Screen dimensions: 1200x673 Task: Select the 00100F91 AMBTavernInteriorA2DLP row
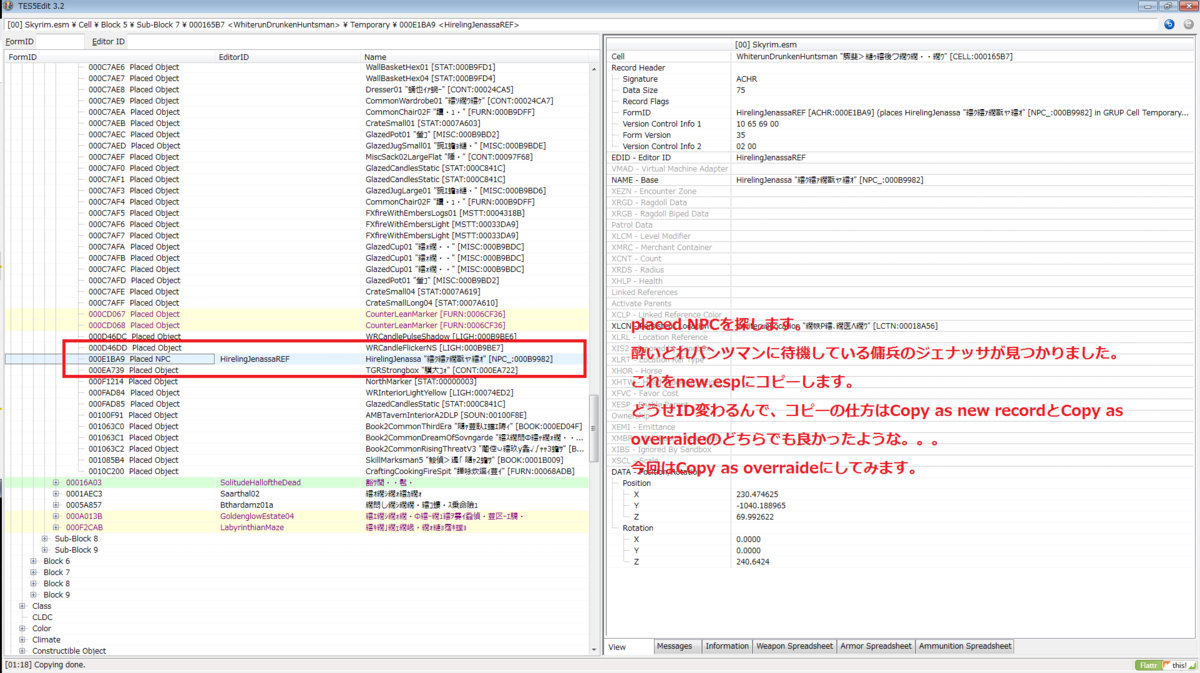point(297,415)
